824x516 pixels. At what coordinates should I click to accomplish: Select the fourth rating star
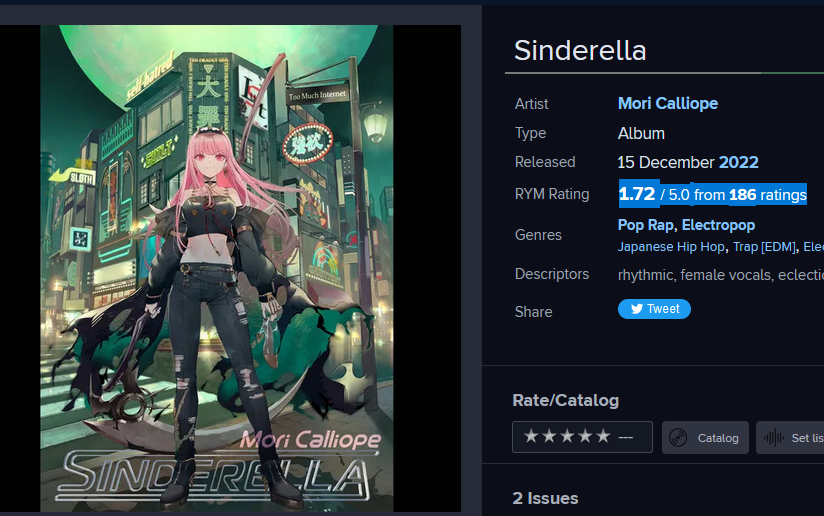click(x=585, y=436)
